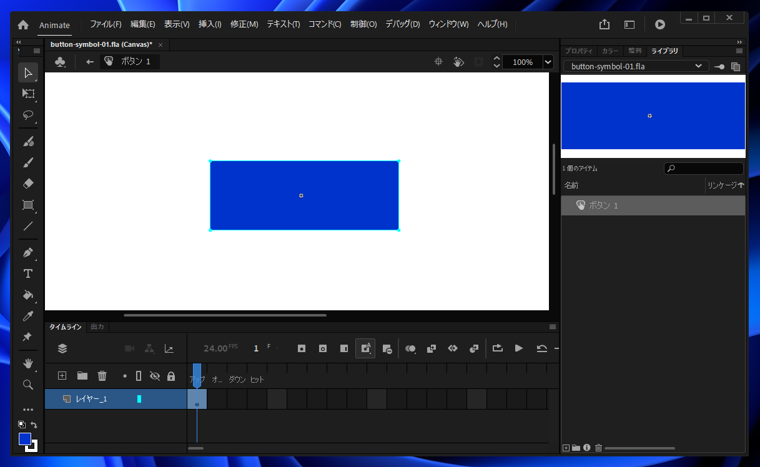Collapse the right panel with double arrows
The width and height of the screenshot is (760, 467).
point(739,42)
